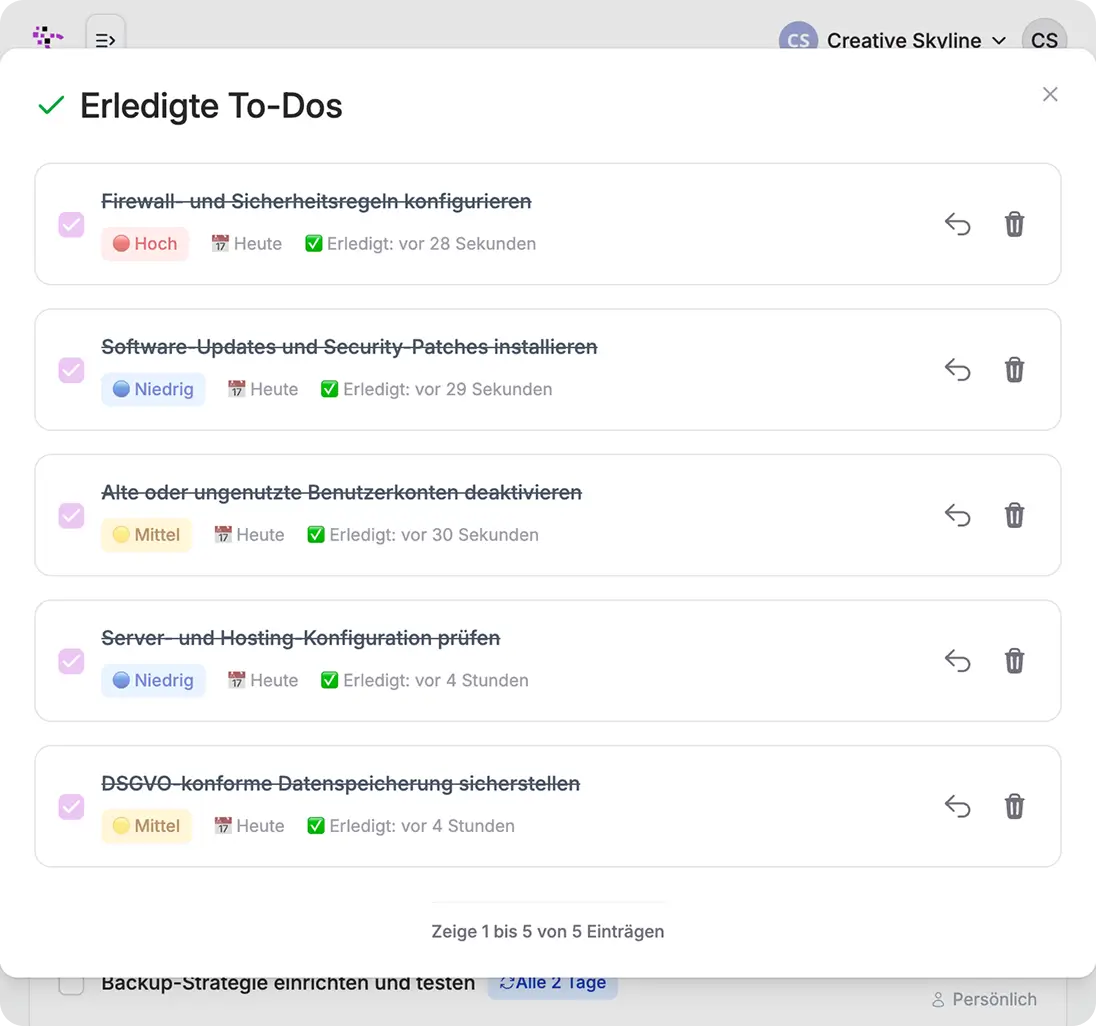Undo completion of Alte Benutzerkonten deaktivieren
This screenshot has height=1026, width=1096.
pos(957,516)
